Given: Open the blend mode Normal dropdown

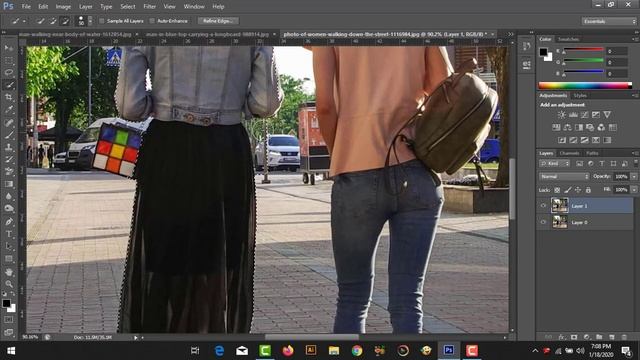Looking at the screenshot, I should 564,177.
